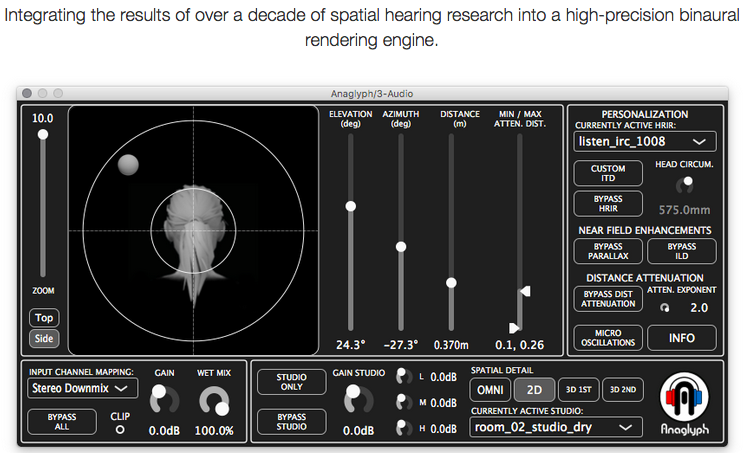
Task: Select 3D 2ND spatial detail
Action: click(623, 390)
